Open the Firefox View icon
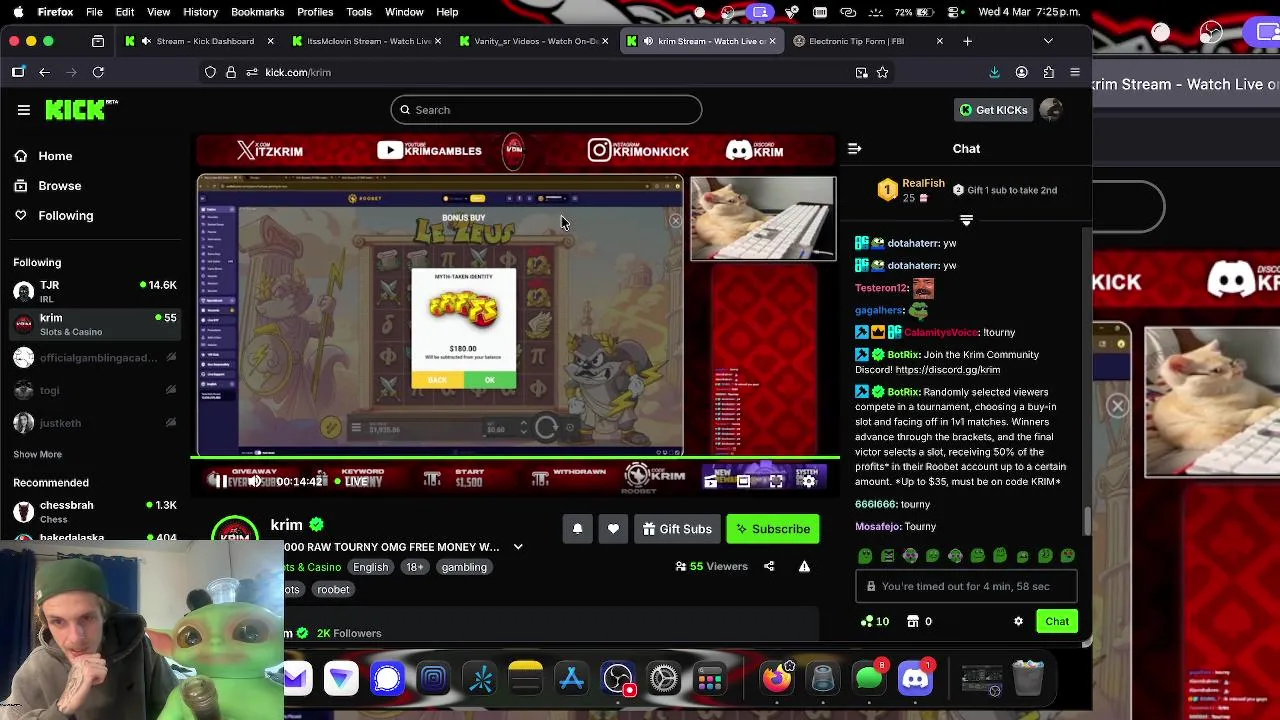This screenshot has height=720, width=1280. tap(97, 41)
